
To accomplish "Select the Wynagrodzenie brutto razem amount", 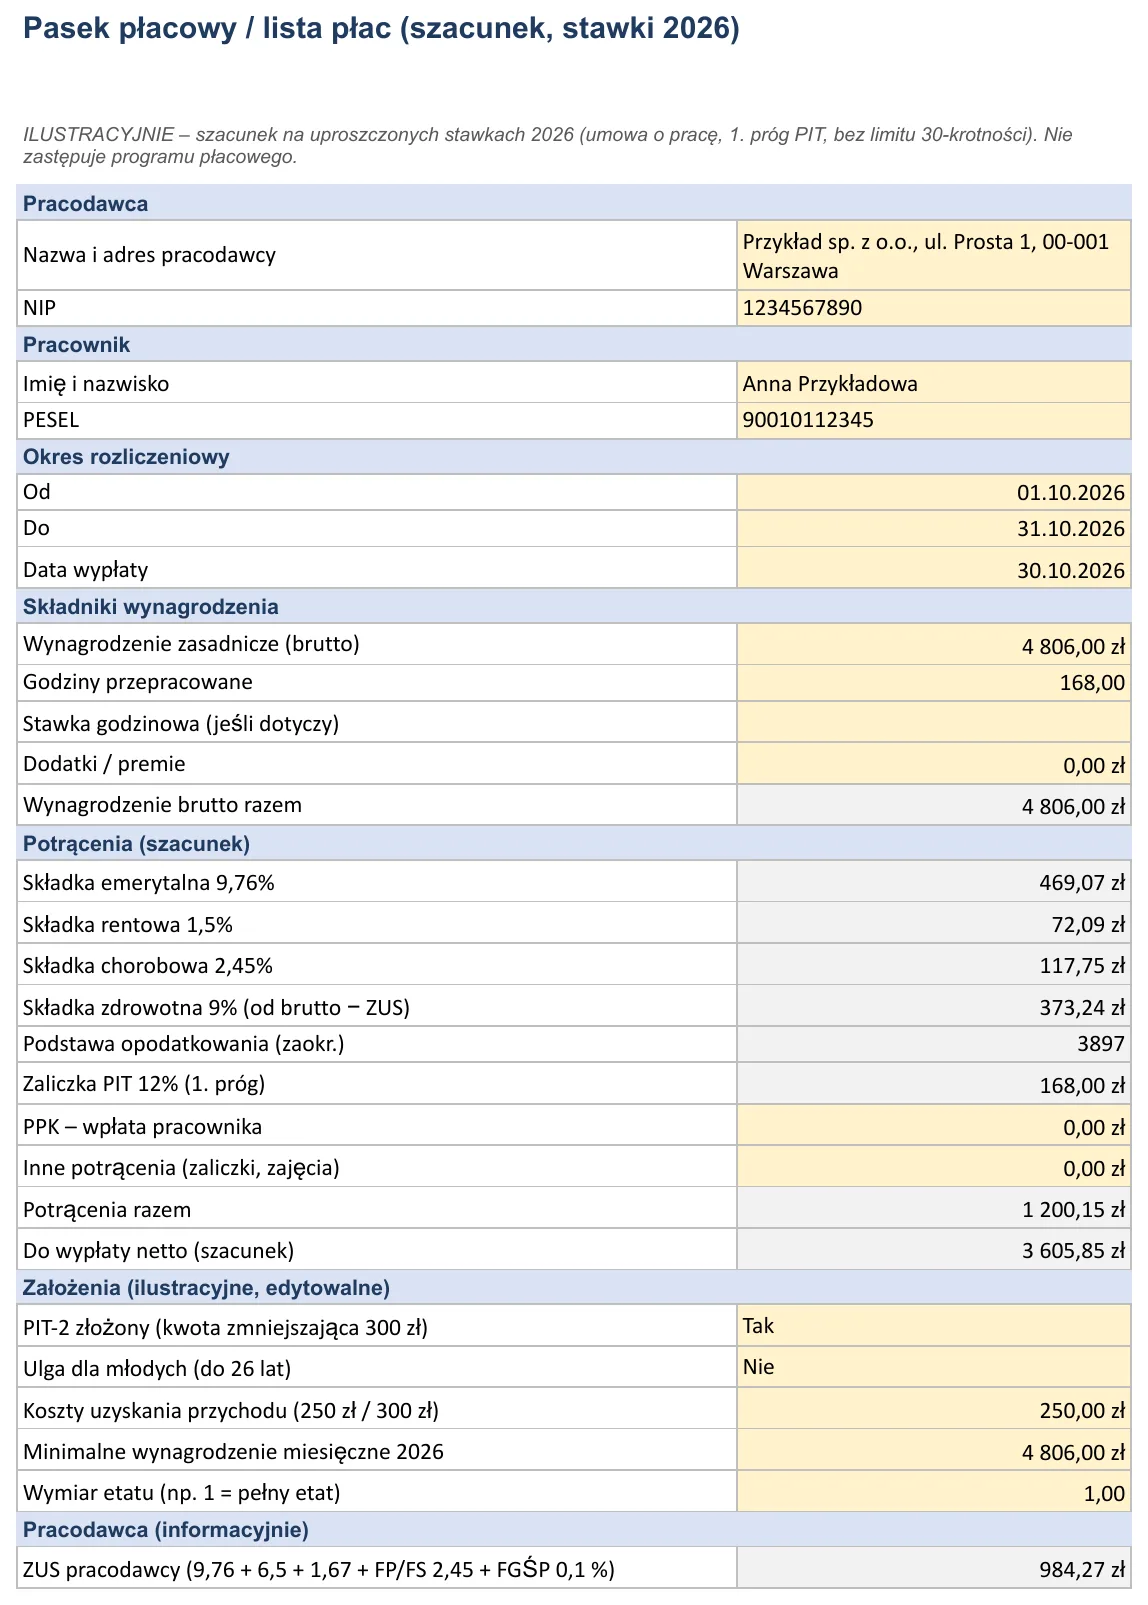I will pyautogui.click(x=934, y=805).
